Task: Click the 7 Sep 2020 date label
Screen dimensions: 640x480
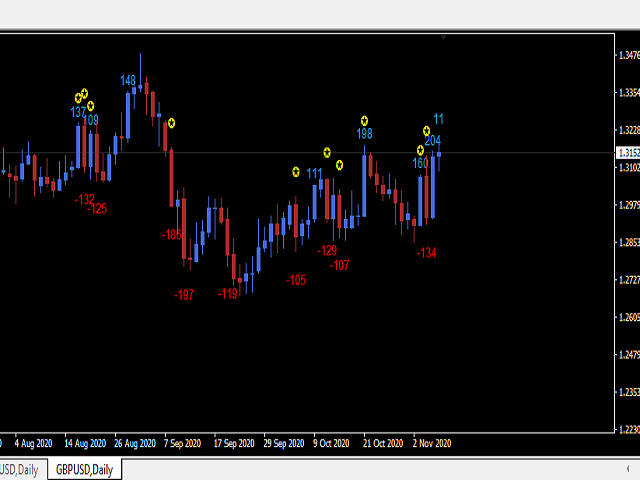Action: 182,443
